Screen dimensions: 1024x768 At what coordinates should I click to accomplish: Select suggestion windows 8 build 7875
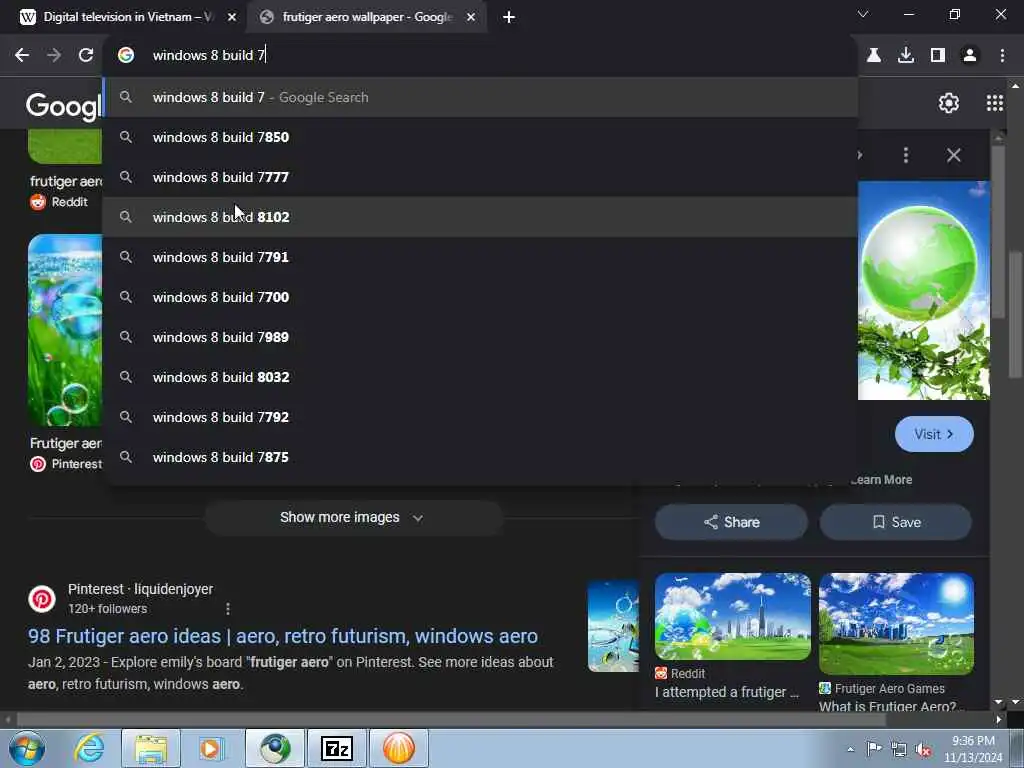coord(480,457)
